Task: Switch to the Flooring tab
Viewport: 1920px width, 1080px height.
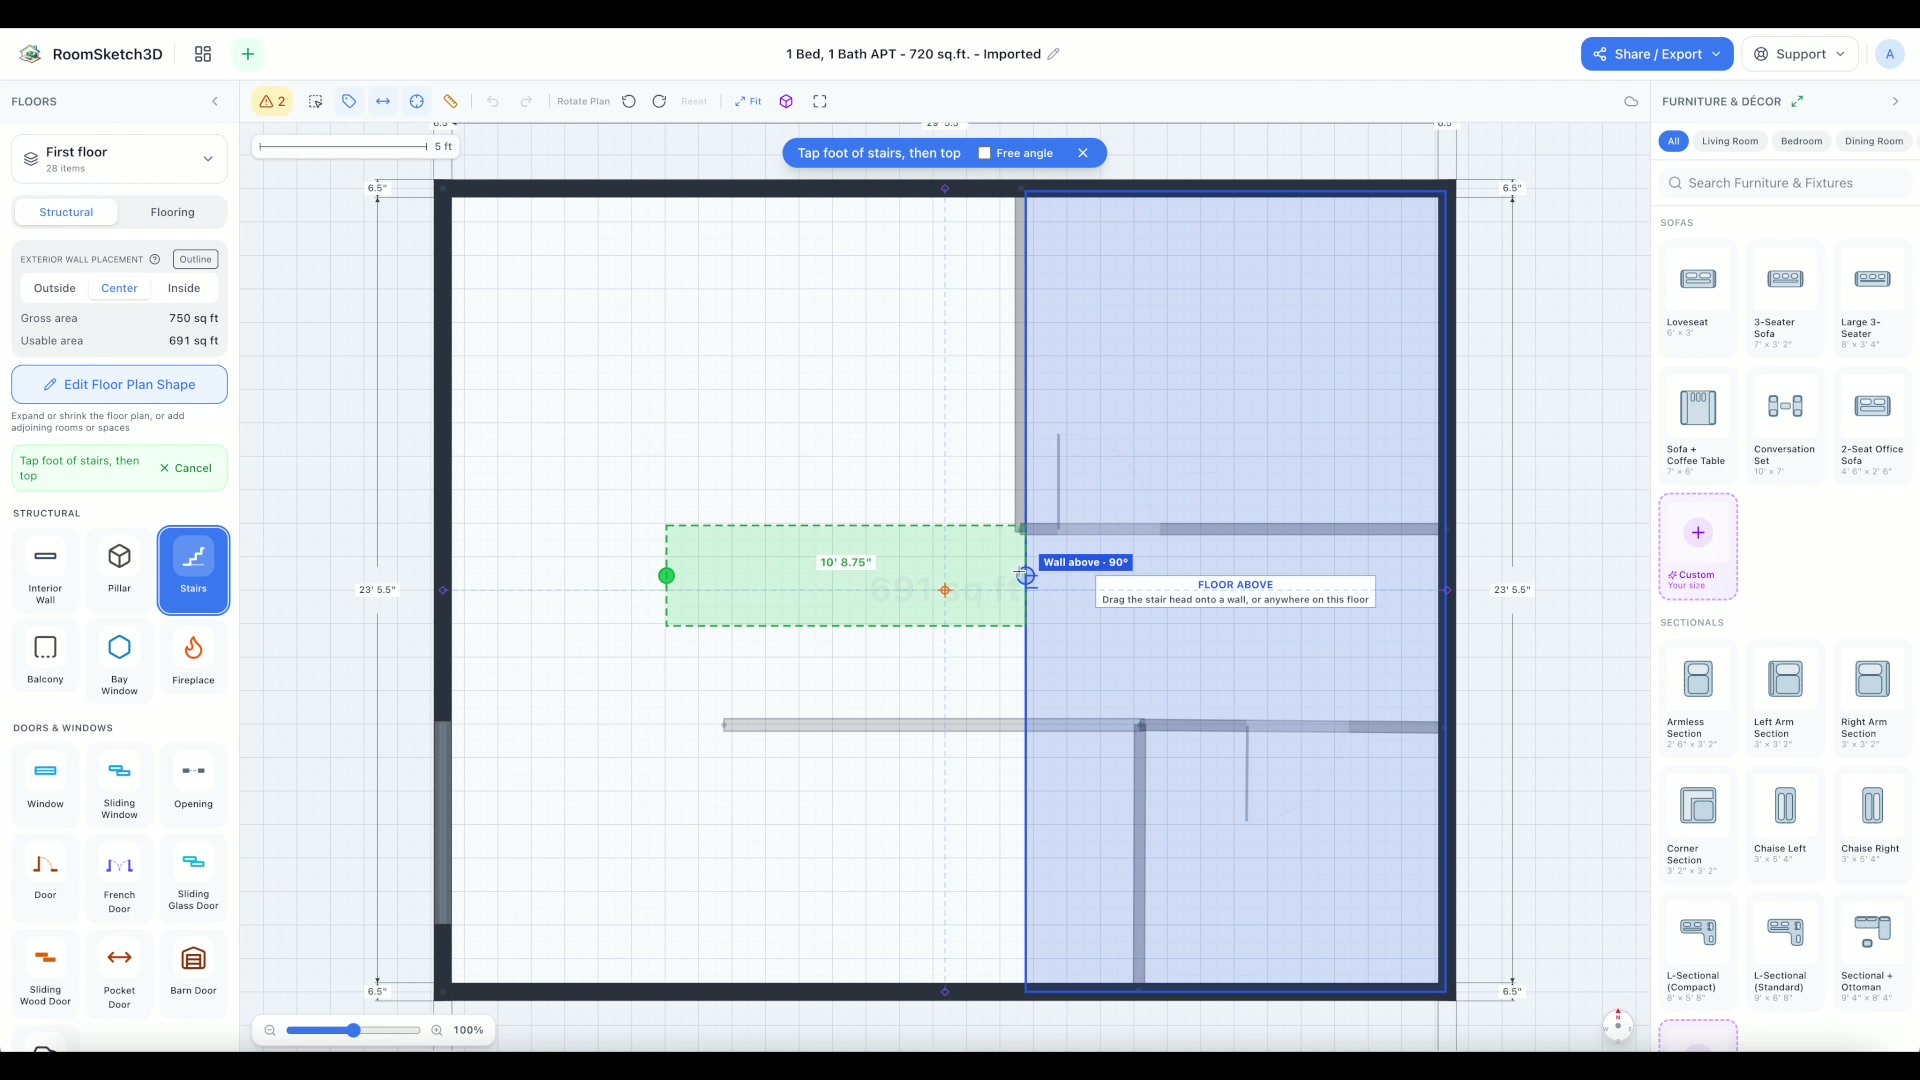Action: [172, 212]
